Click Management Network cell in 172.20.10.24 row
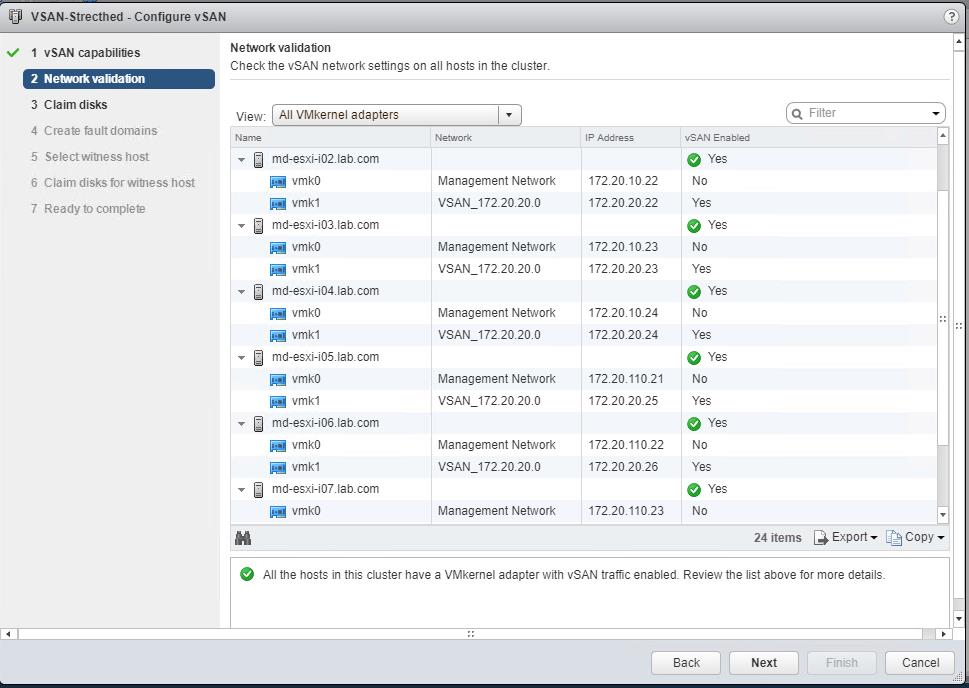This screenshot has height=688, width=969. pyautogui.click(x=497, y=313)
